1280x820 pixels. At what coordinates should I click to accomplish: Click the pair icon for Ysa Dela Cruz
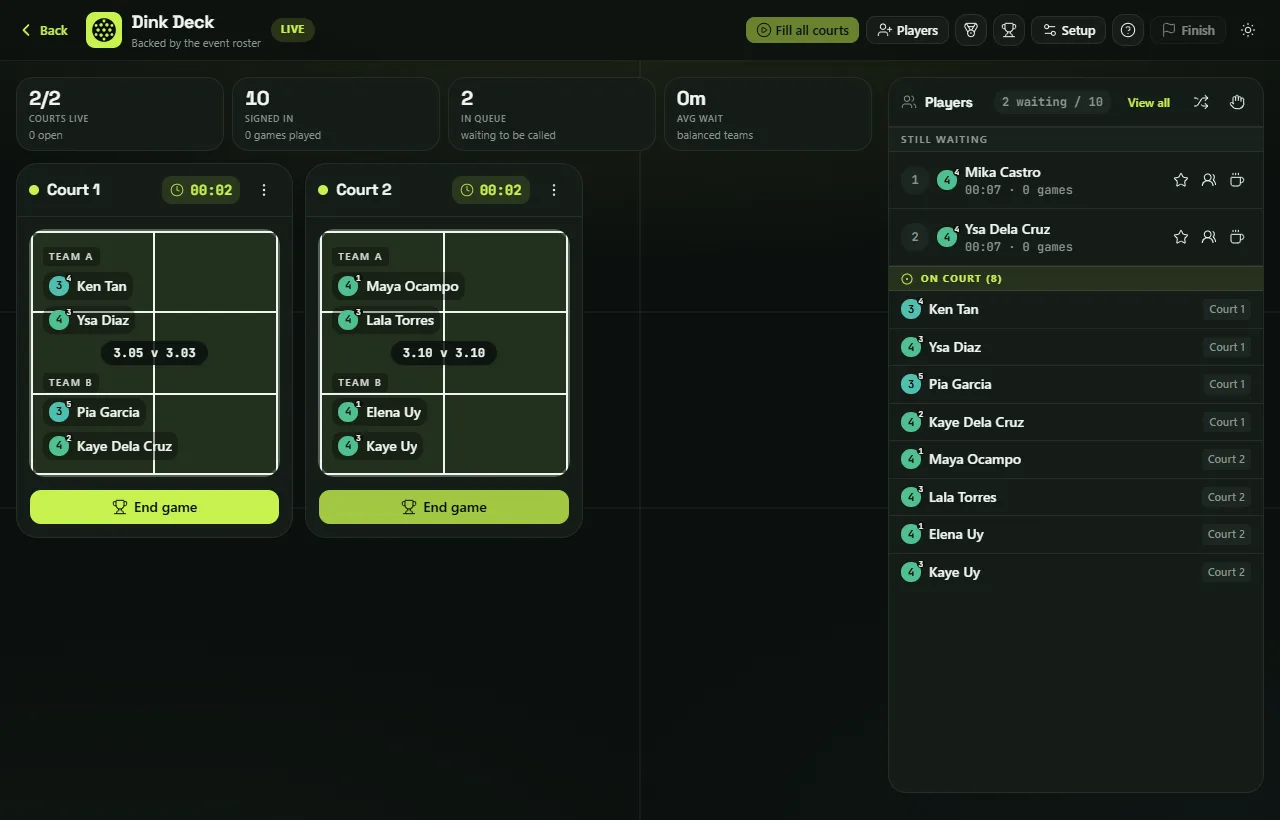pyautogui.click(x=1209, y=237)
